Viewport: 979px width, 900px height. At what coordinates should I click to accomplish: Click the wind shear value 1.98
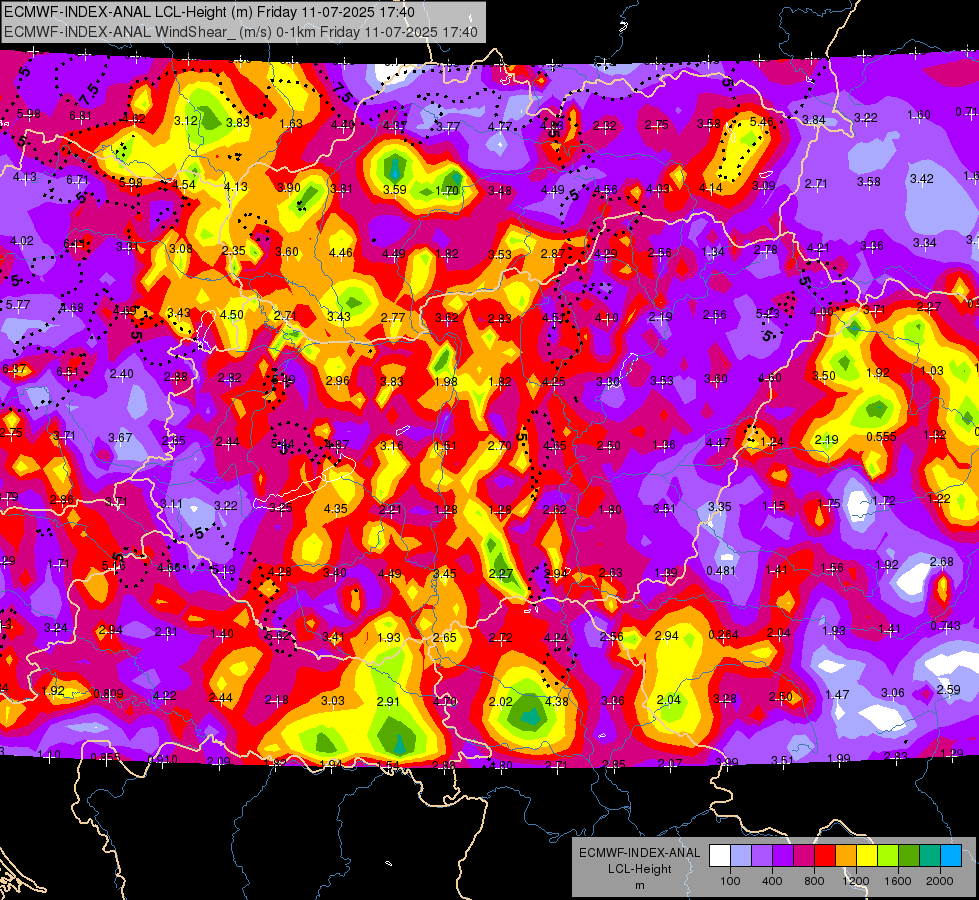pos(446,382)
